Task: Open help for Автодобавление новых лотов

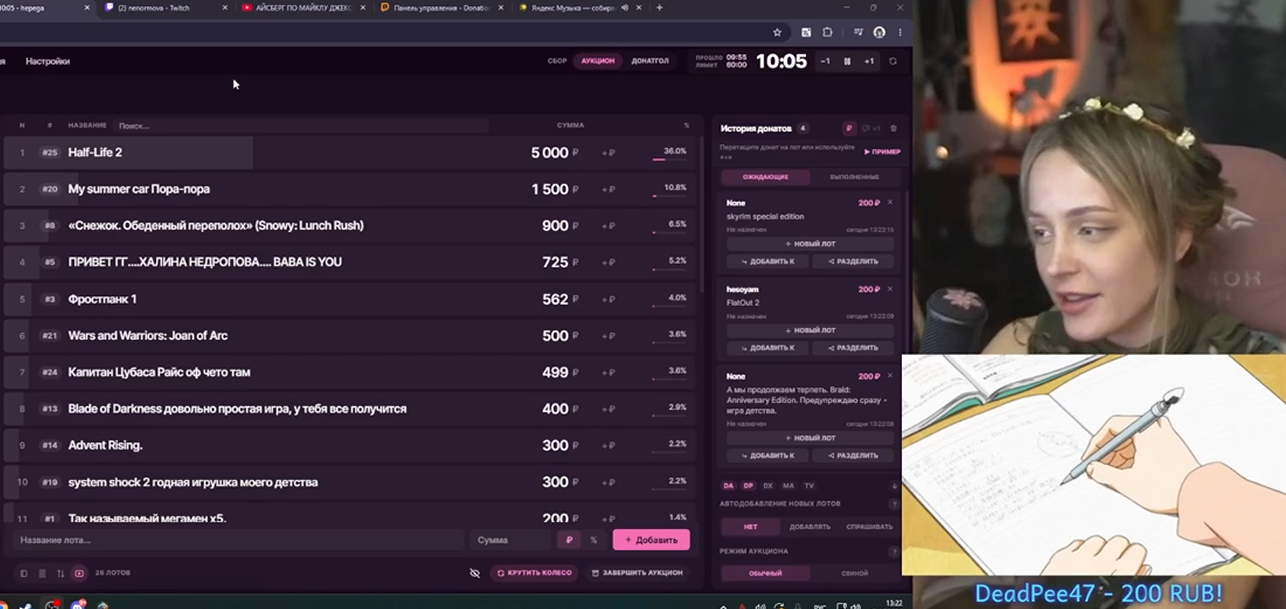Action: 894,504
